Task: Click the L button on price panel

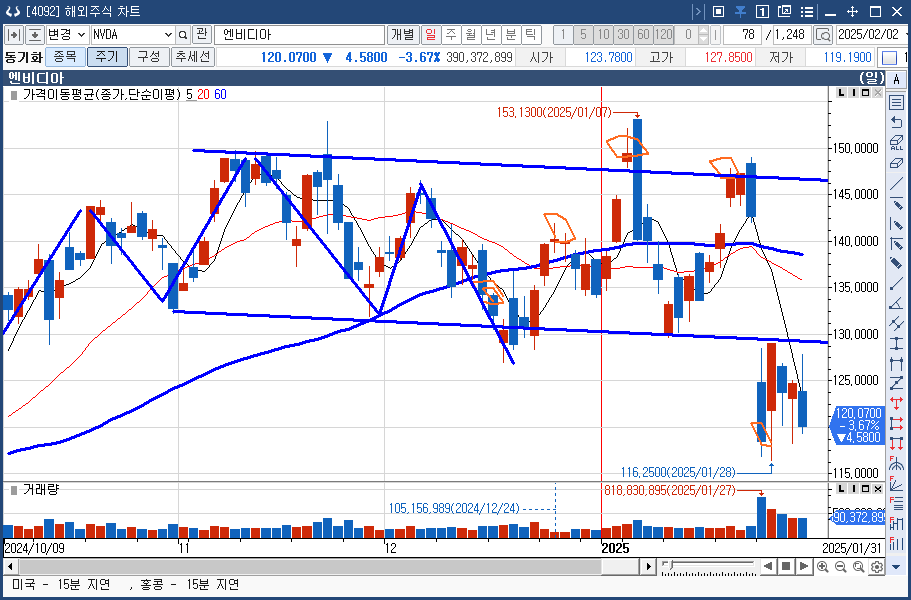Action: coord(841,93)
